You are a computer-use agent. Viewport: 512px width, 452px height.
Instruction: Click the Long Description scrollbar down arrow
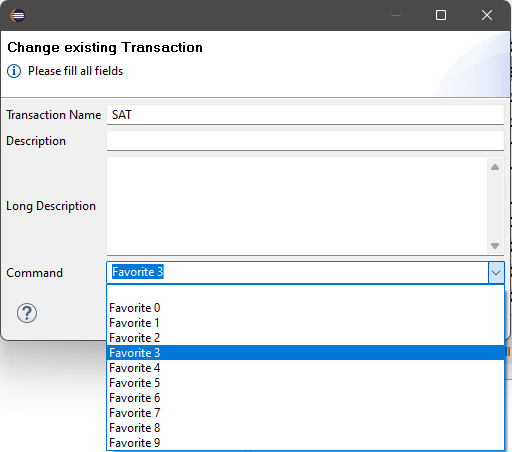click(x=495, y=246)
